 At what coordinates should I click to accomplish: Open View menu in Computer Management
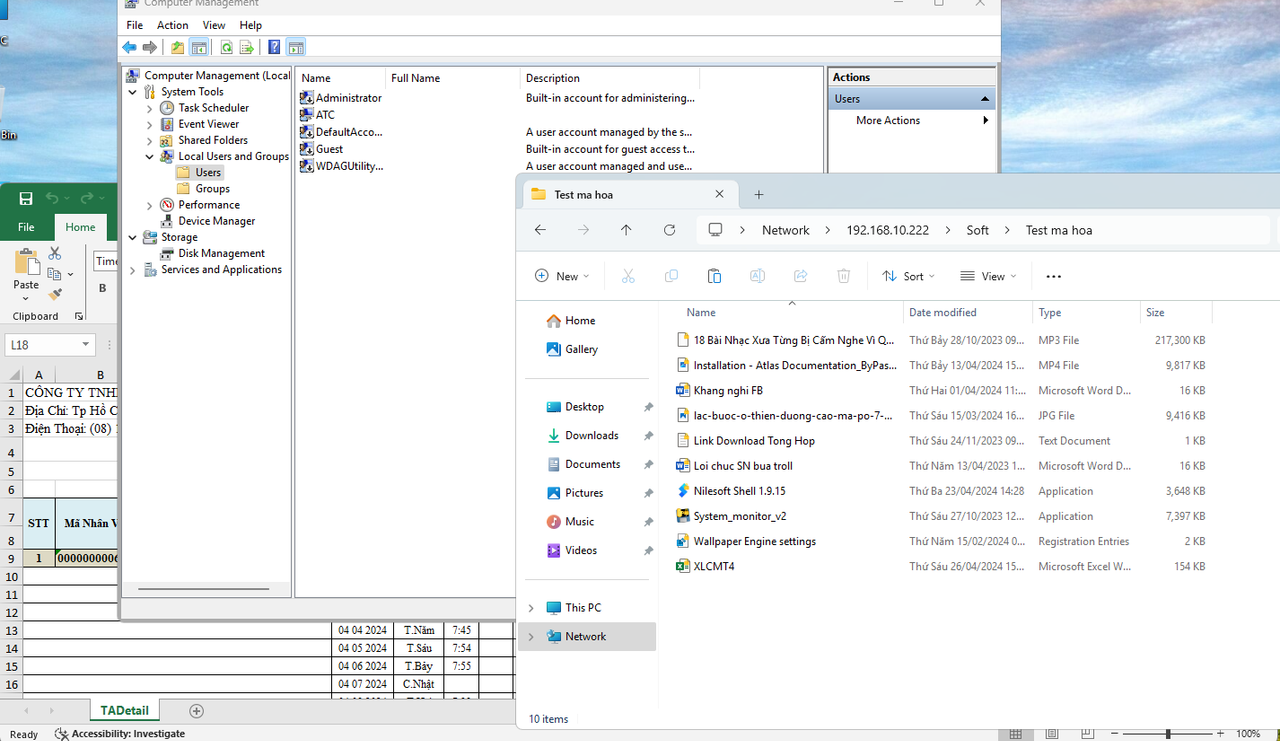point(214,25)
